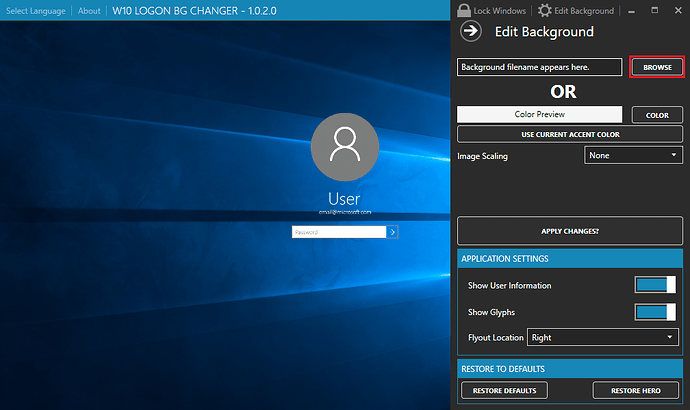Click the password submit arrow on preview
This screenshot has width=690, height=410.
(x=393, y=231)
